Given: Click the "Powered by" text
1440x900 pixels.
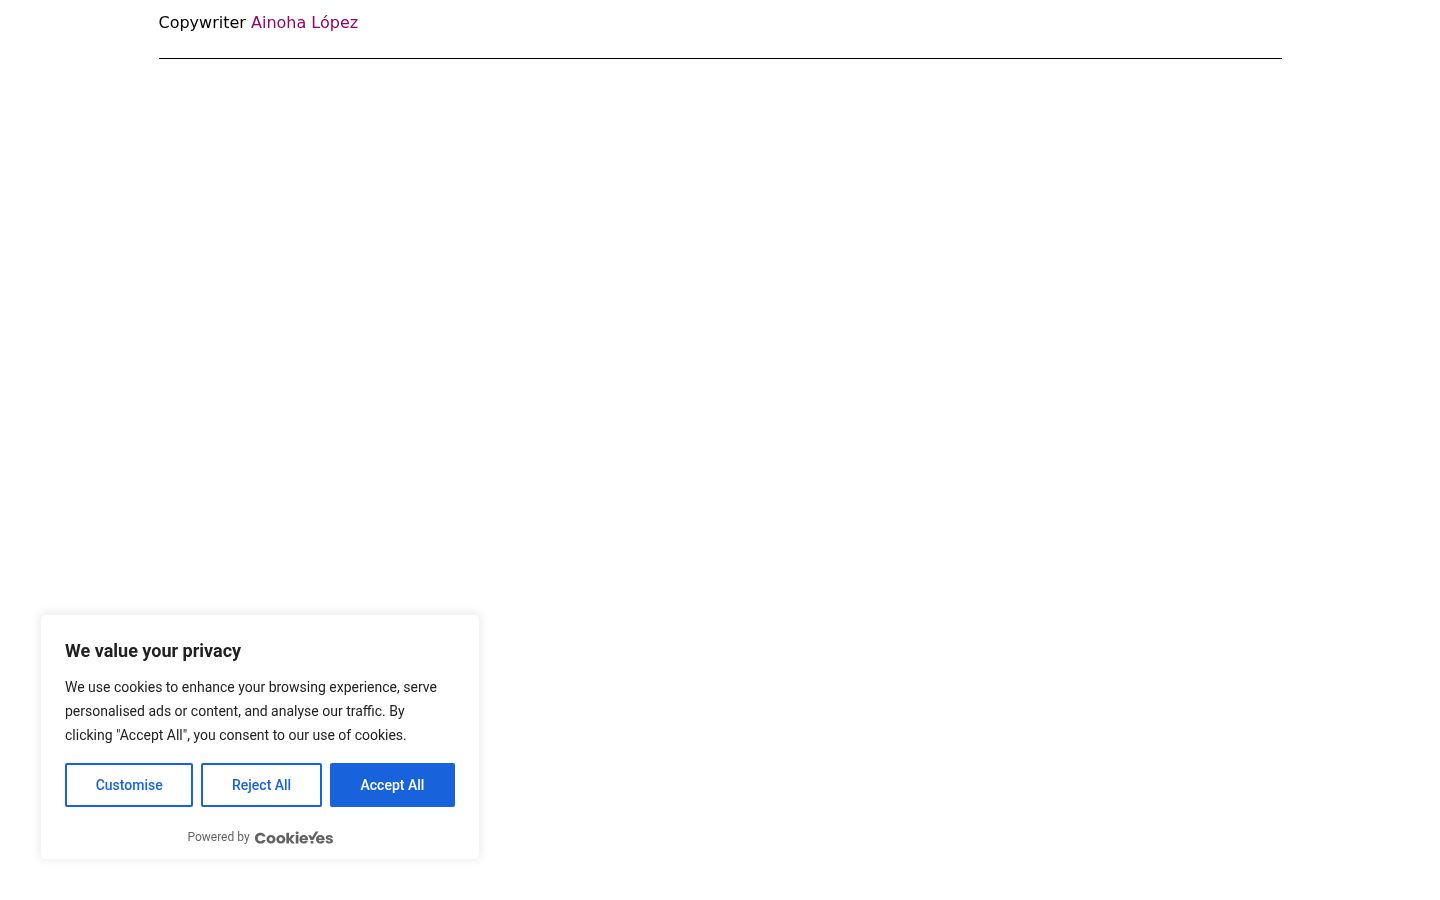Looking at the screenshot, I should click(x=218, y=837).
